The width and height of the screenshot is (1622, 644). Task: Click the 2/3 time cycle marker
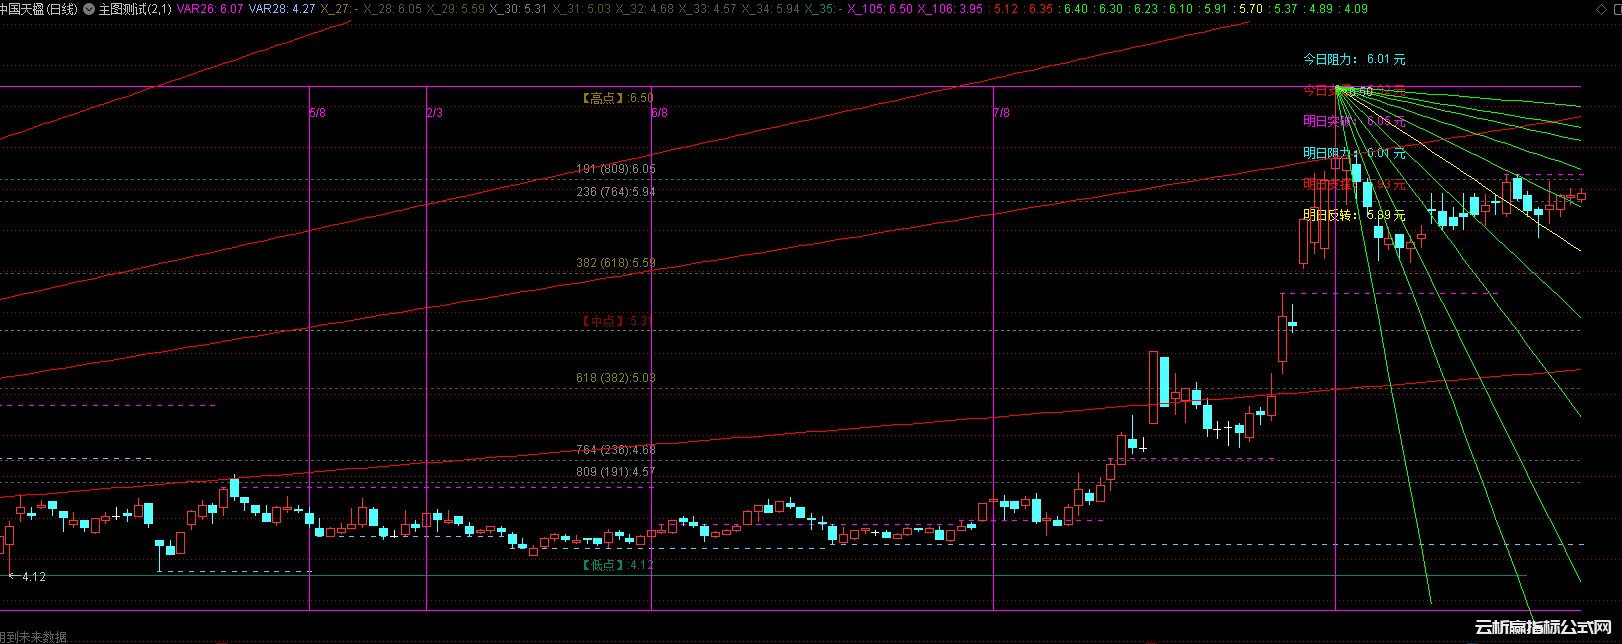(x=434, y=113)
